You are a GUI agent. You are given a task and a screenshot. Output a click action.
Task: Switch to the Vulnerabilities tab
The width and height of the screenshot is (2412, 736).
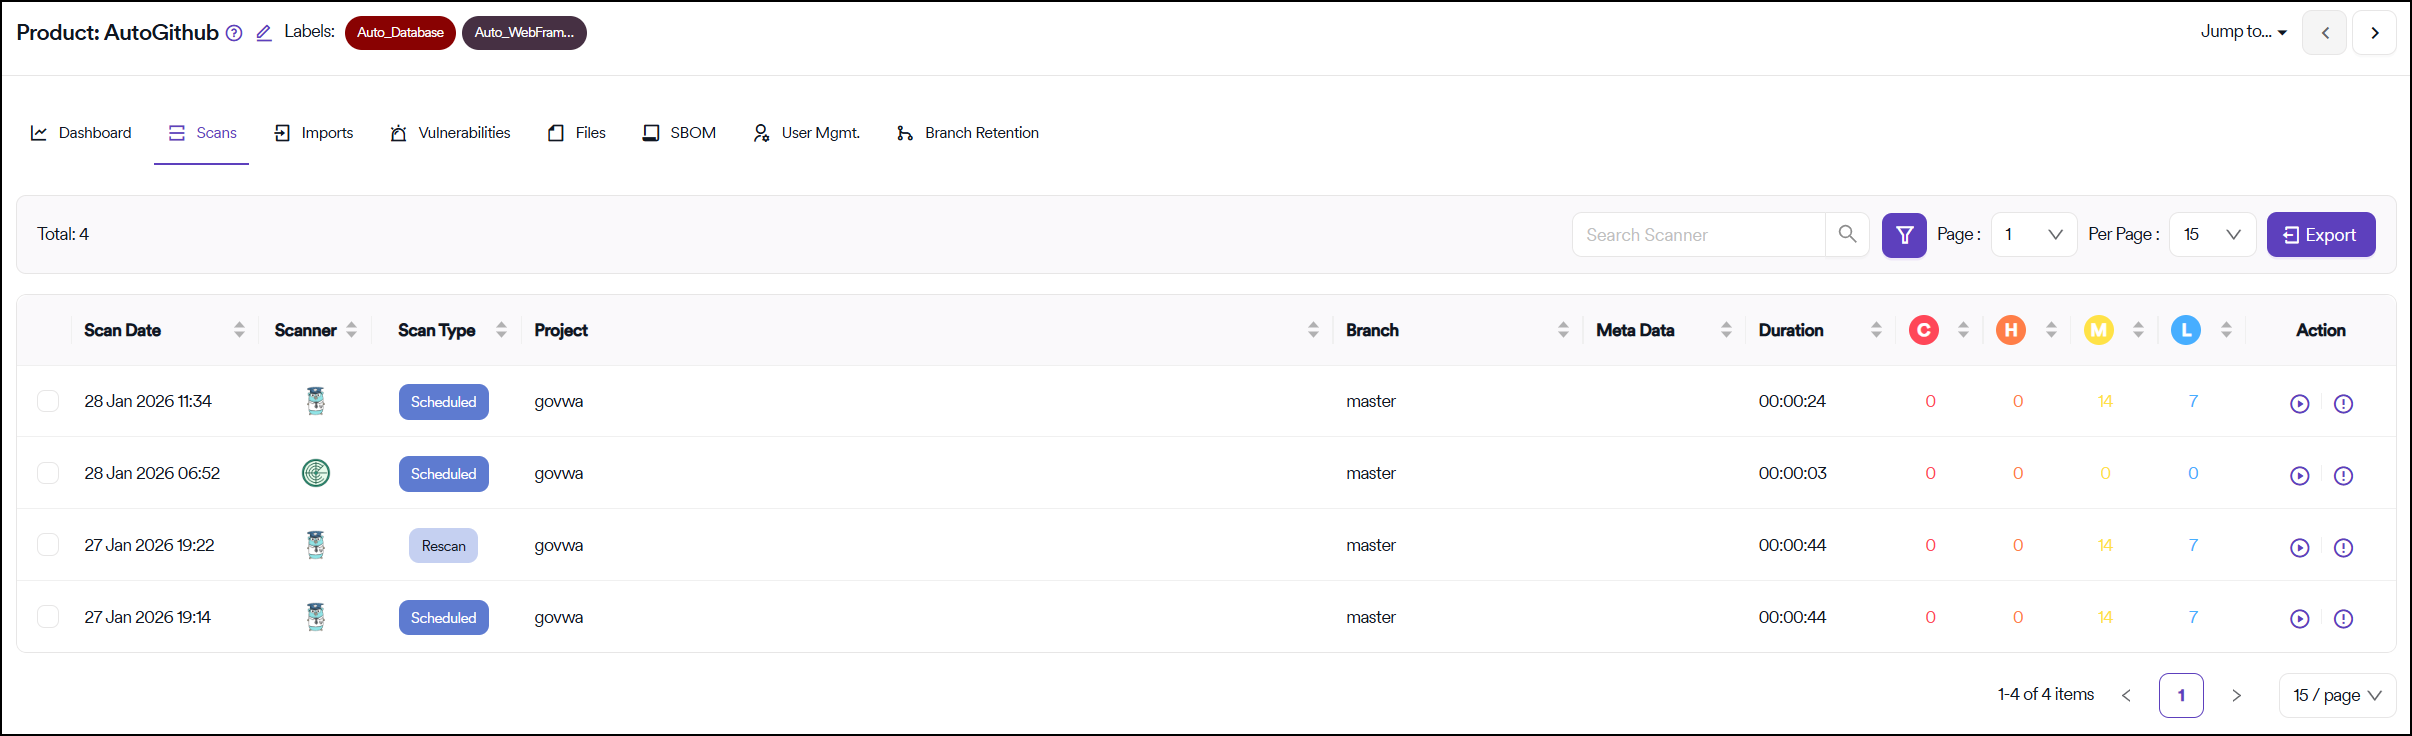tap(451, 133)
